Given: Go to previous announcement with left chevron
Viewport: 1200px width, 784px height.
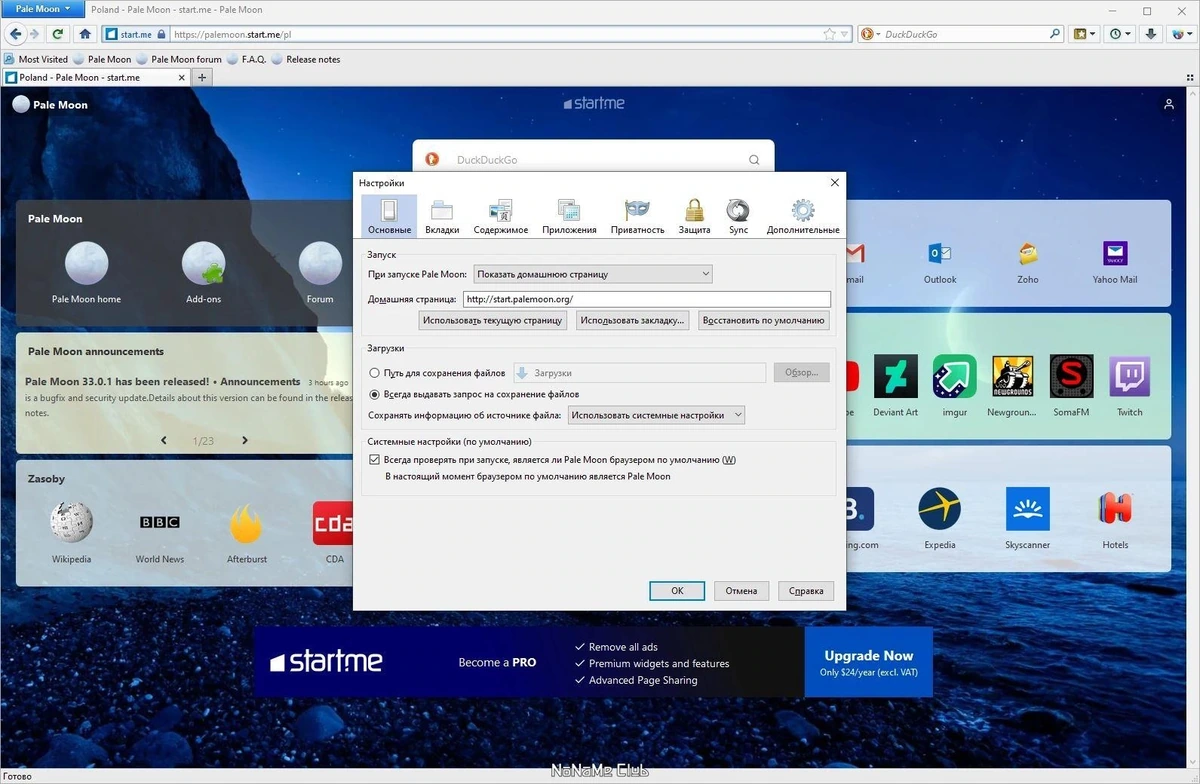Looking at the screenshot, I should coord(165,440).
